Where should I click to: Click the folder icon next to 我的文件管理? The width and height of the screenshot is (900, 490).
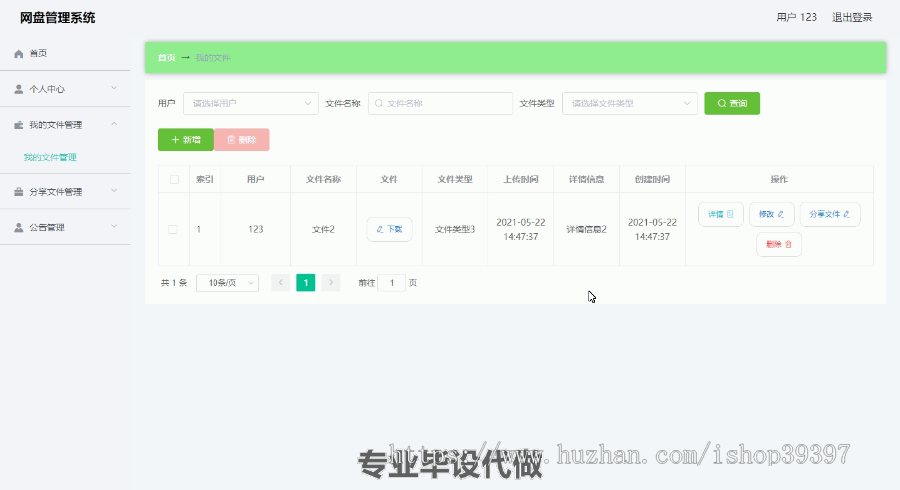click(x=18, y=125)
